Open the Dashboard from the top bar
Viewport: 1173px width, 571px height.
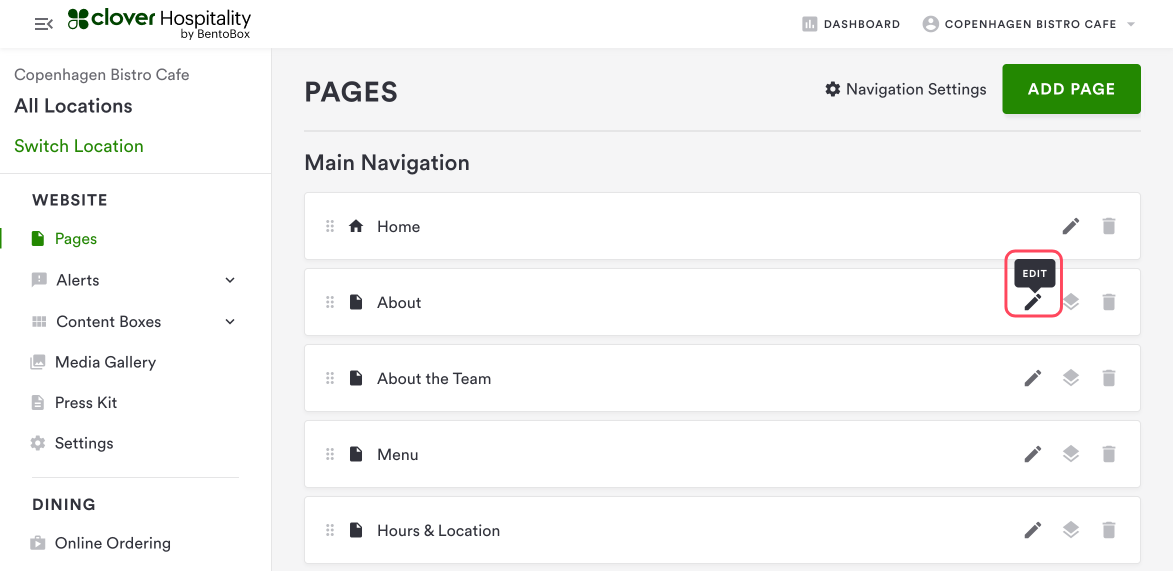[851, 24]
